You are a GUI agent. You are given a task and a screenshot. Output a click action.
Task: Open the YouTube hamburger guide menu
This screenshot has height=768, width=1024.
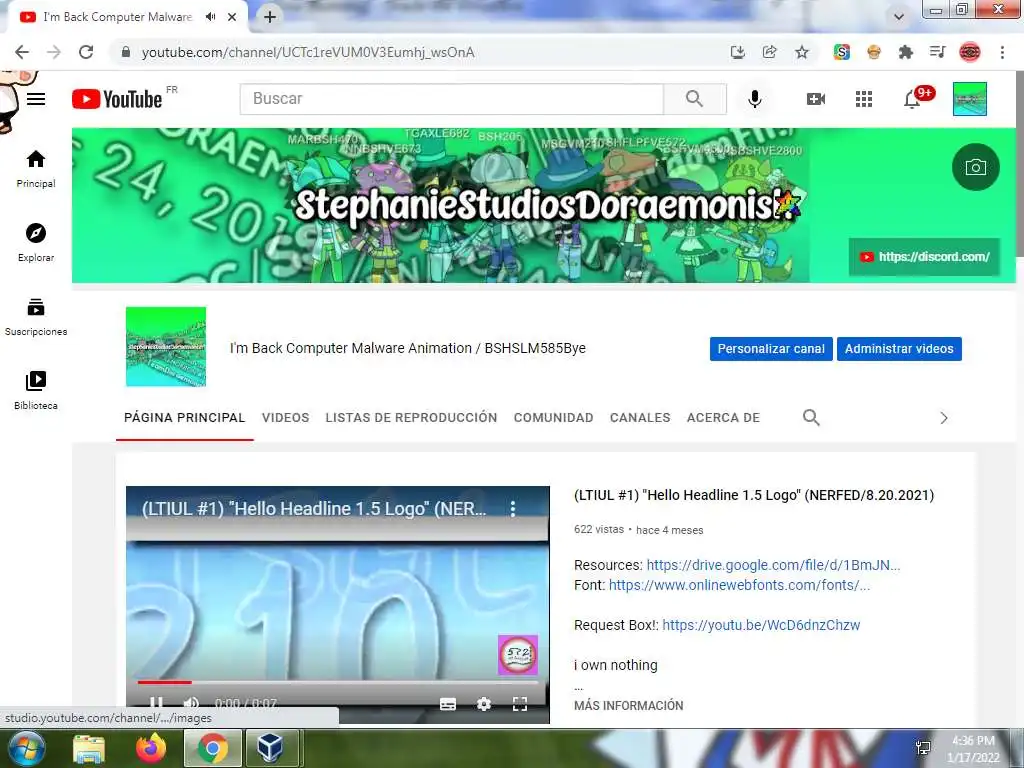(36, 99)
